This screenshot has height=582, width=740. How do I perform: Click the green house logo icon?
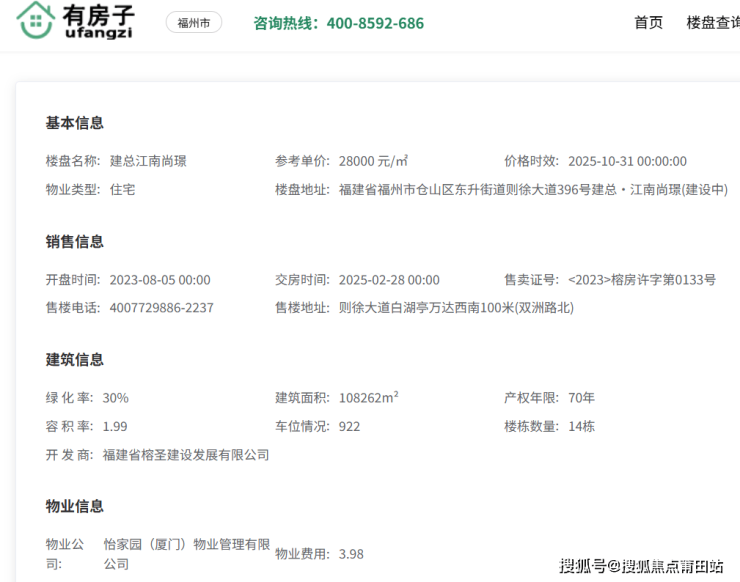tap(36, 21)
